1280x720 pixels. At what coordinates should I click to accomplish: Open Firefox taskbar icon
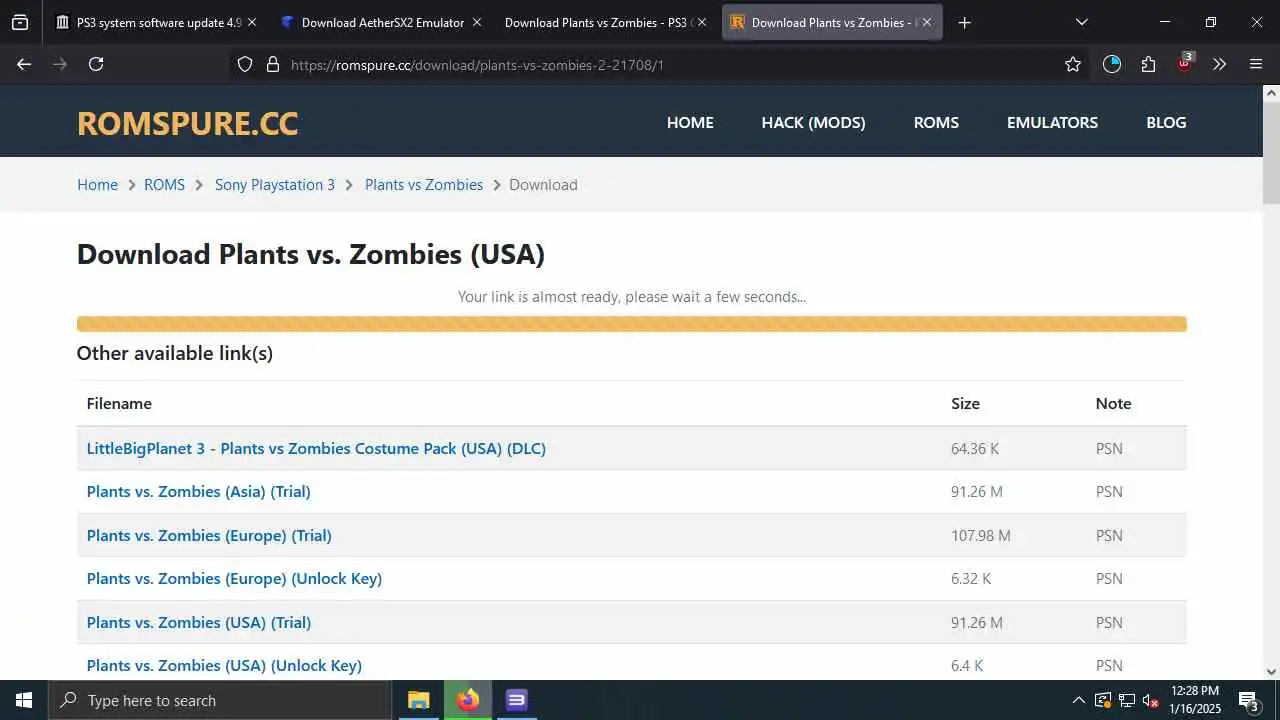click(468, 700)
